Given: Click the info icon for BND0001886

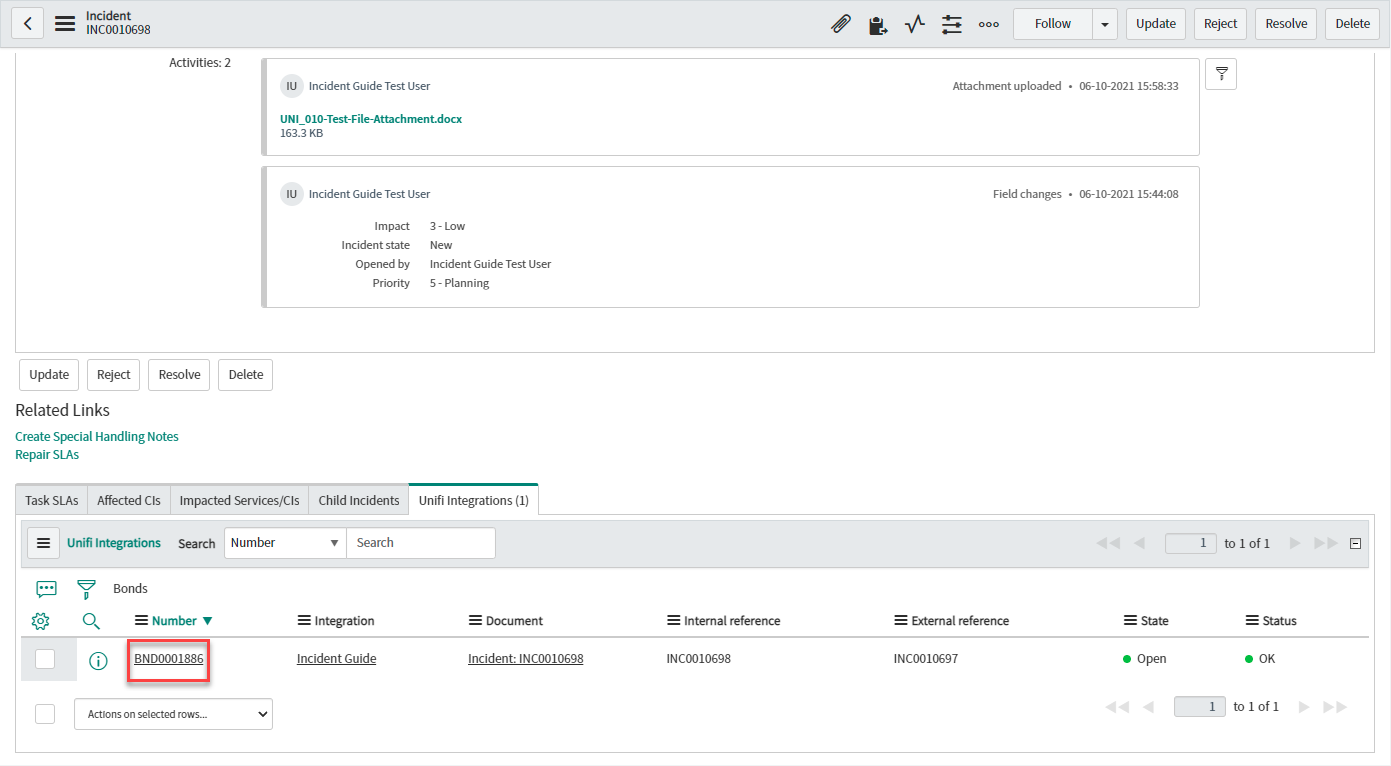Looking at the screenshot, I should pyautogui.click(x=98, y=660).
